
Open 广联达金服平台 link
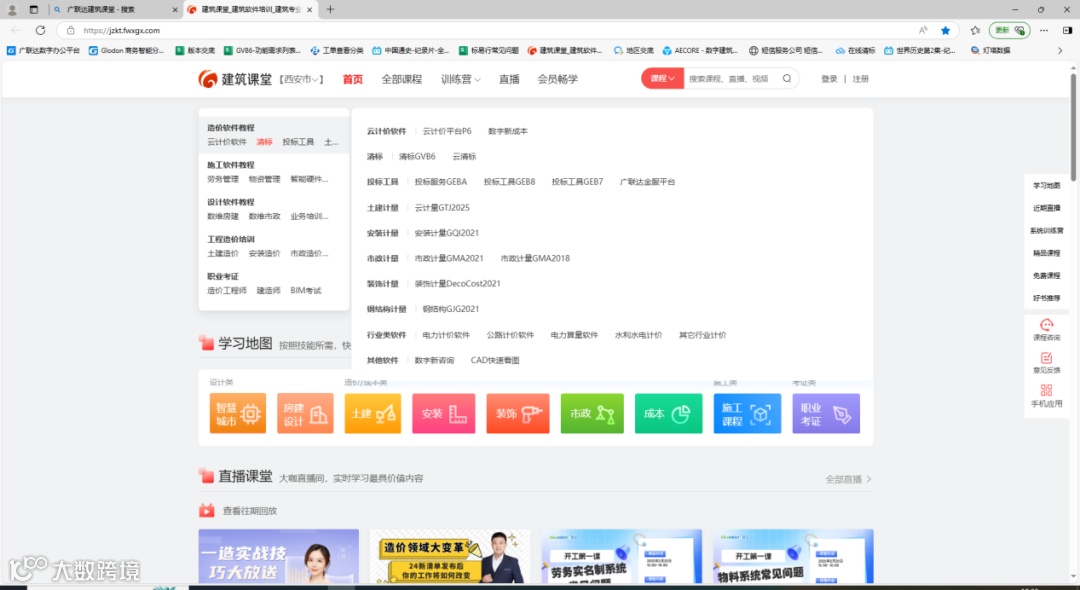(x=647, y=182)
